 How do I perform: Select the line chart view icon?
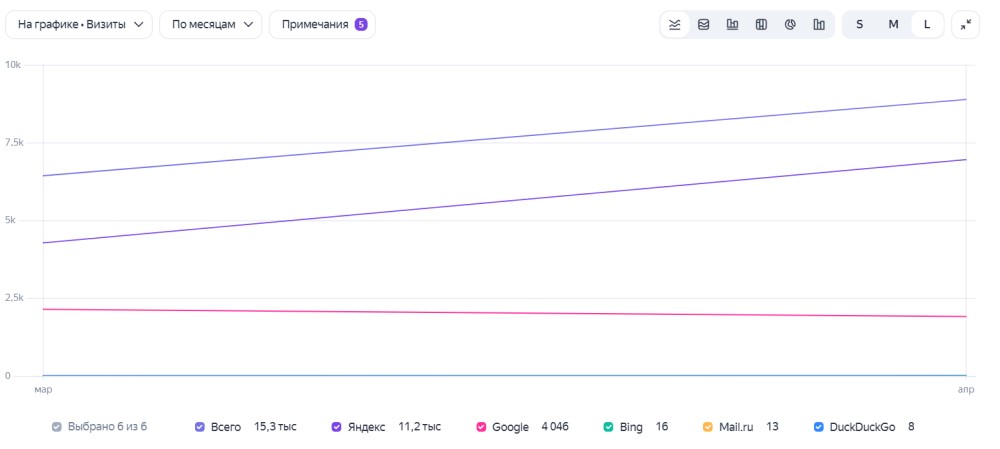(x=675, y=25)
